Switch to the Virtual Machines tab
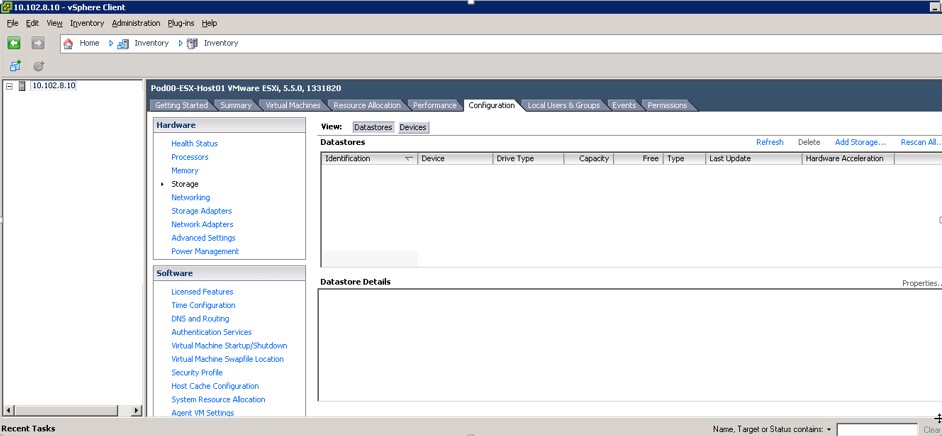Viewport: 942px width, 436px height. click(x=292, y=105)
